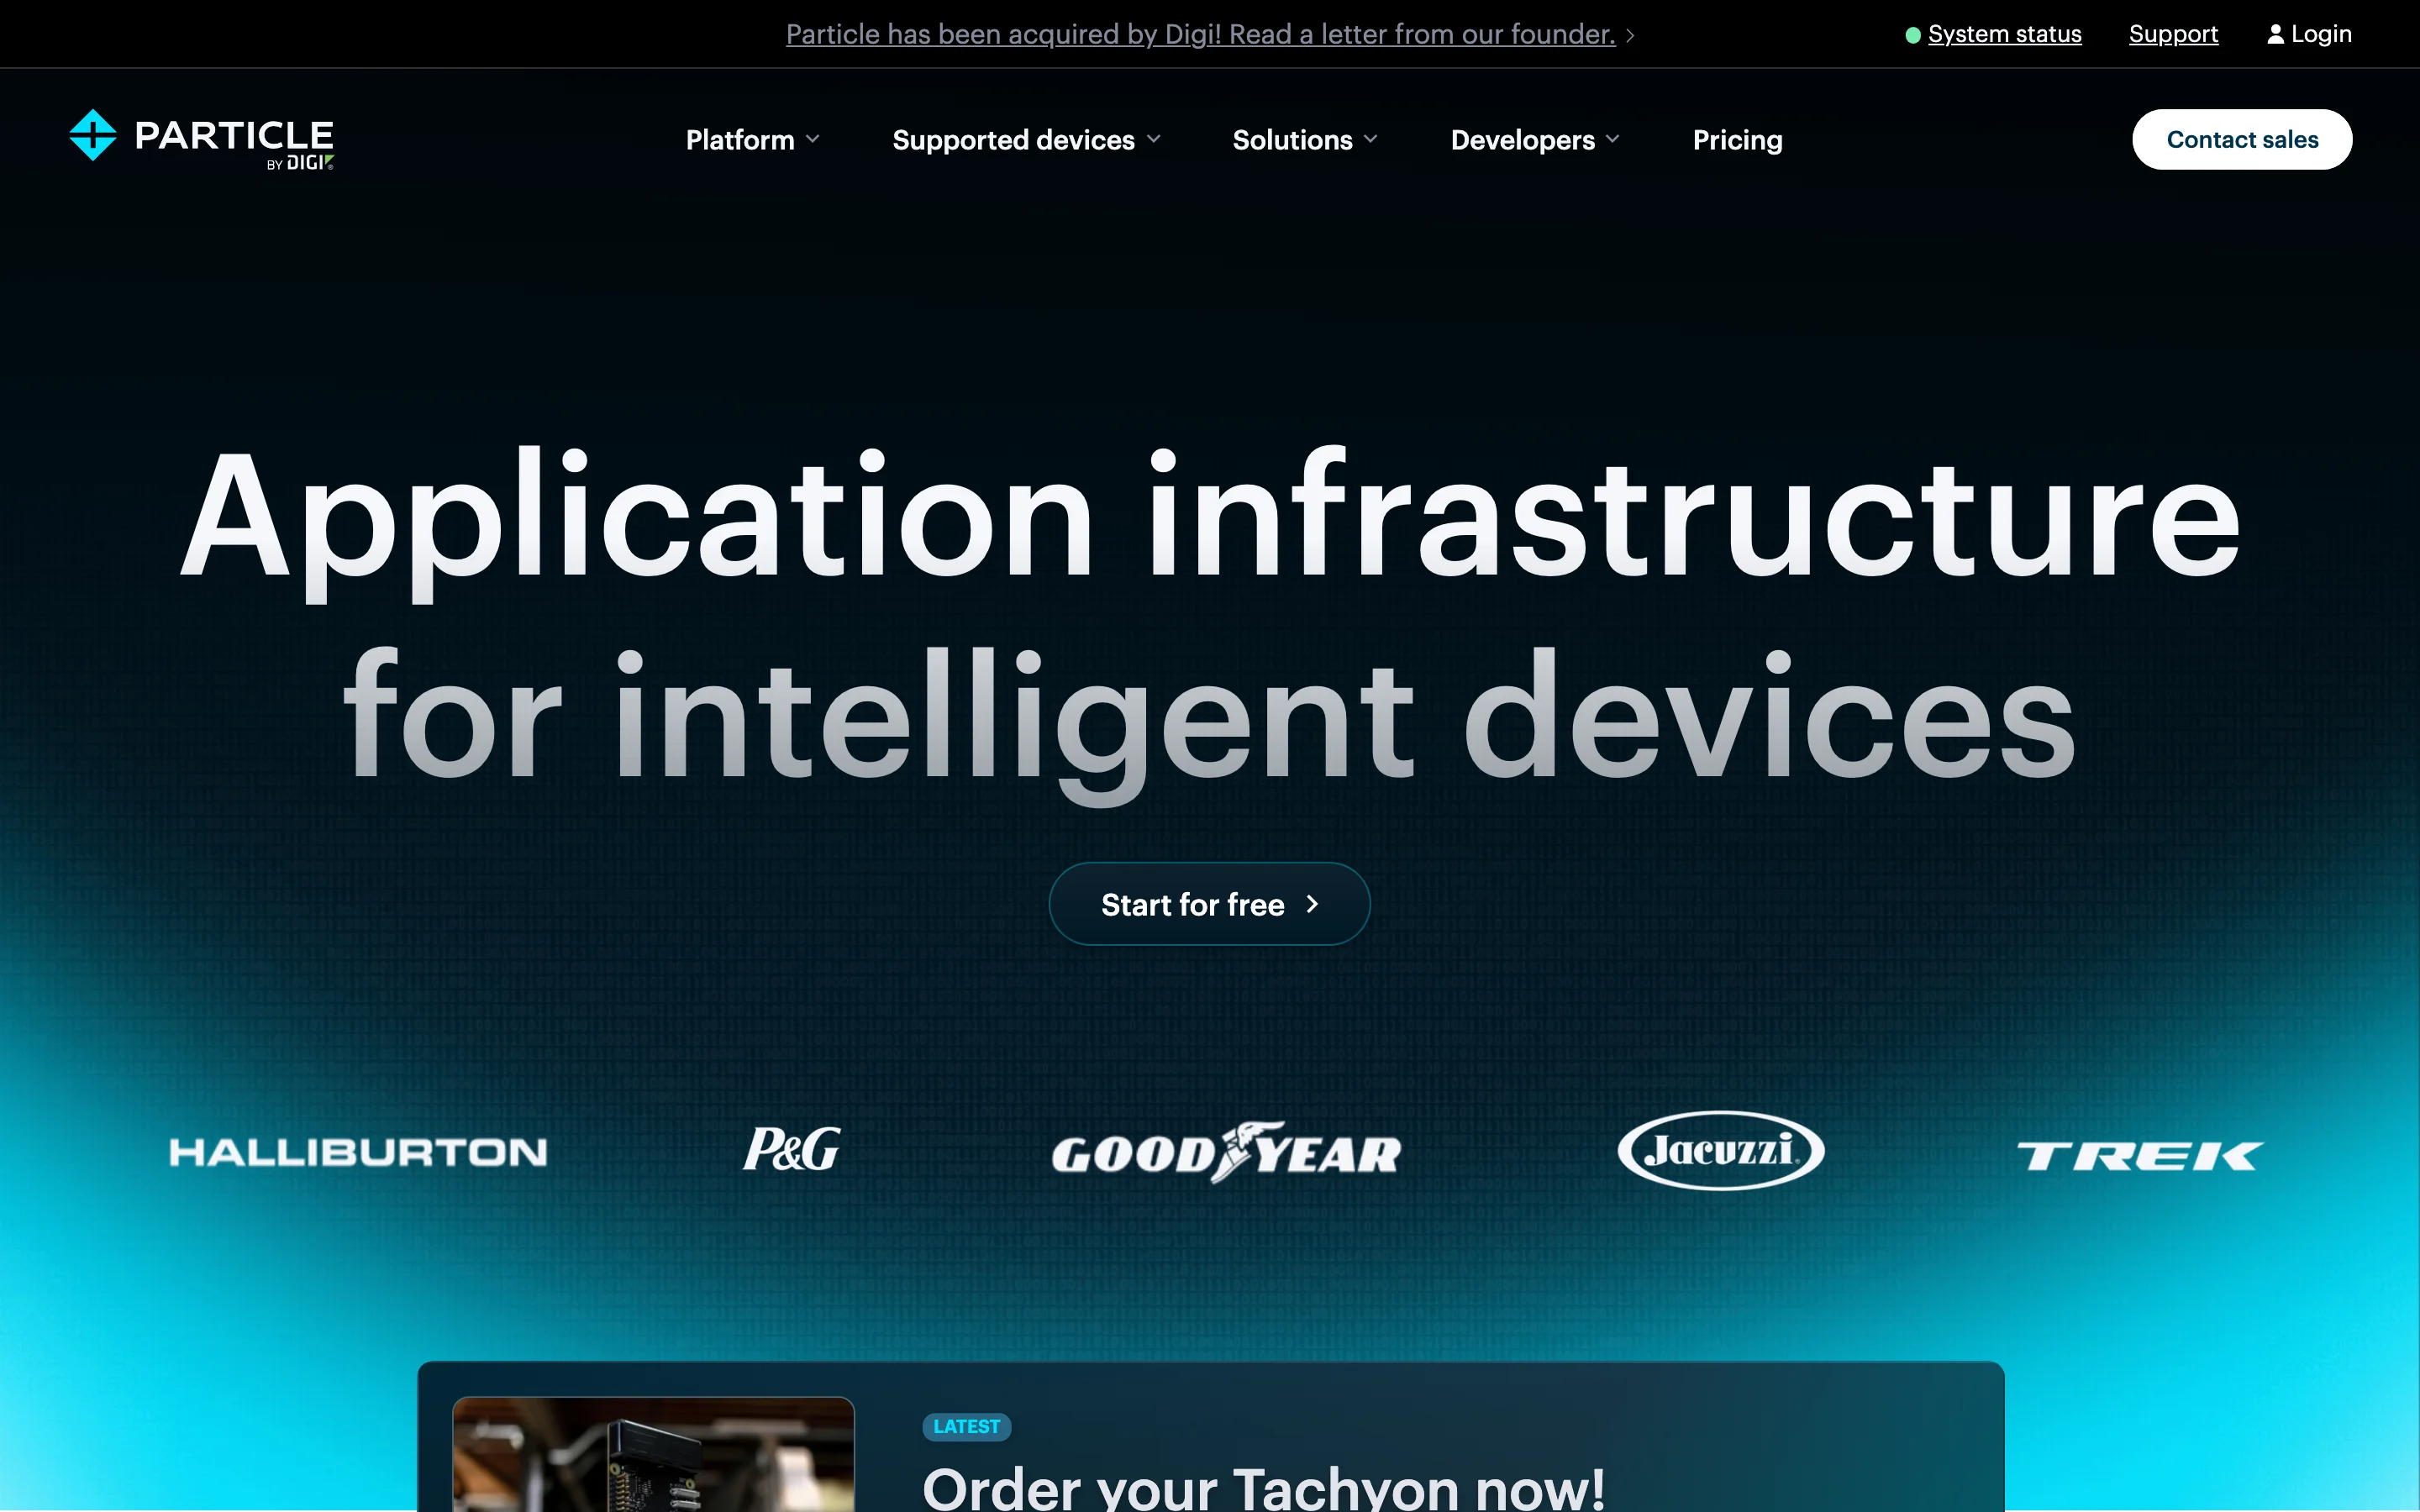Click the Trek customer logo

pos(2140,1156)
